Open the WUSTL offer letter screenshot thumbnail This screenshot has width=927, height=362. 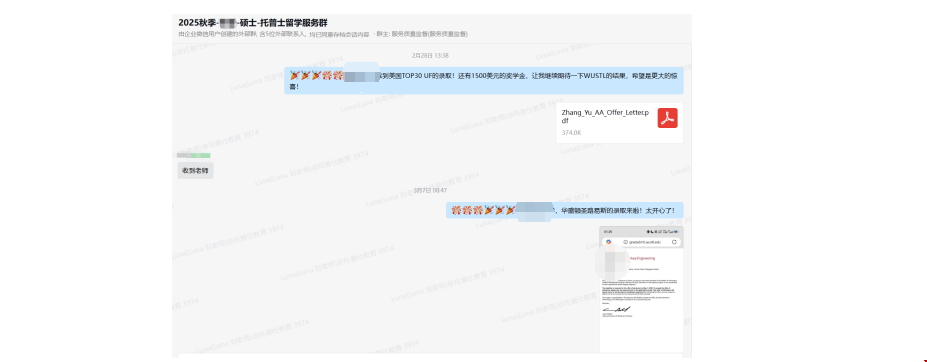641,289
